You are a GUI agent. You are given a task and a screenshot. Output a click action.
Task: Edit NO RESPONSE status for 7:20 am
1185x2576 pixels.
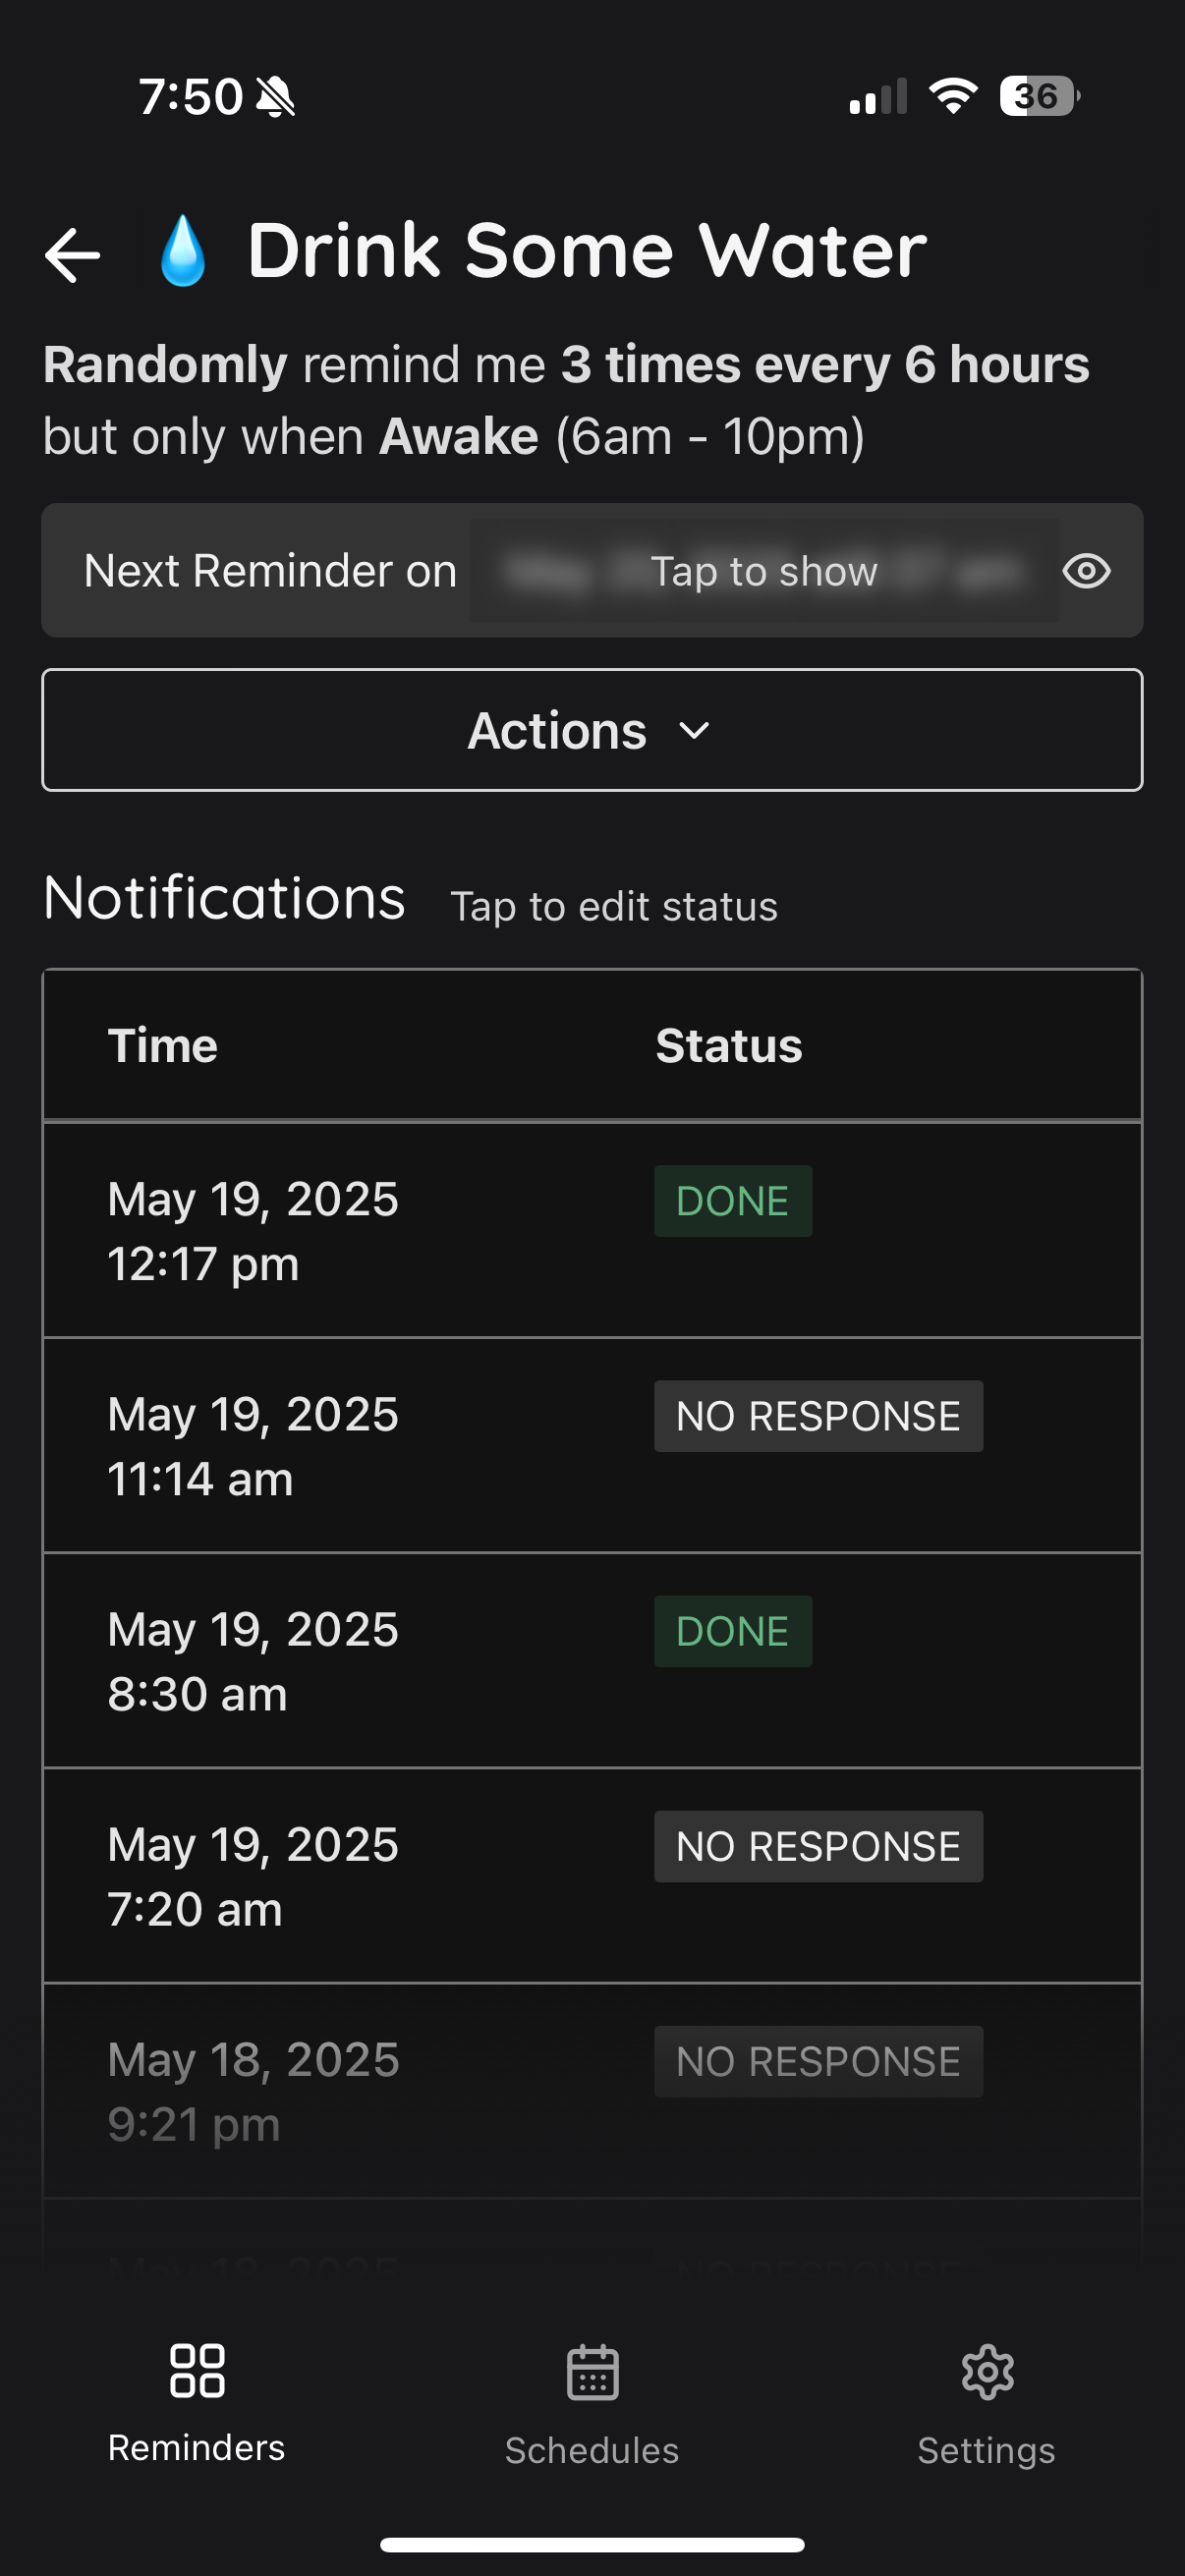[818, 1846]
